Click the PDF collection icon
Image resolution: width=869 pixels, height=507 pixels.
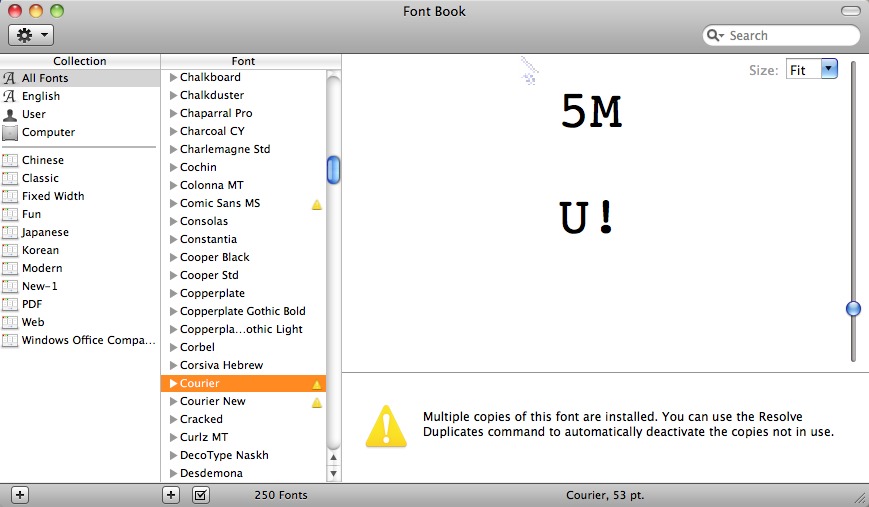pos(10,304)
